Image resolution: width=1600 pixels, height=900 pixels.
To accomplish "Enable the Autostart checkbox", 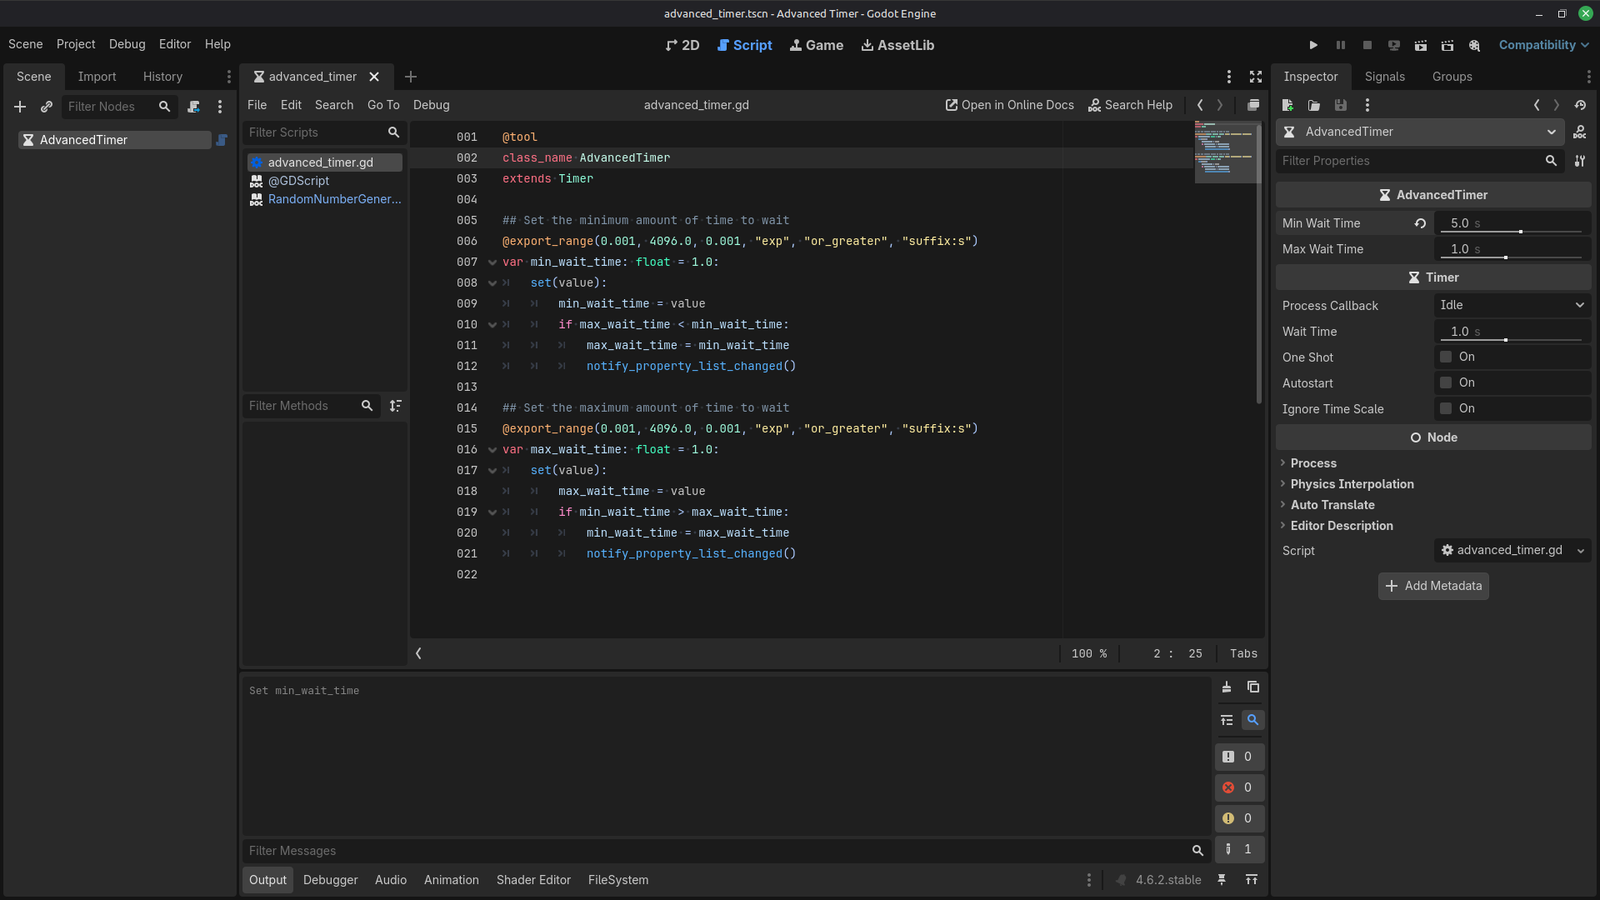I will pyautogui.click(x=1446, y=383).
